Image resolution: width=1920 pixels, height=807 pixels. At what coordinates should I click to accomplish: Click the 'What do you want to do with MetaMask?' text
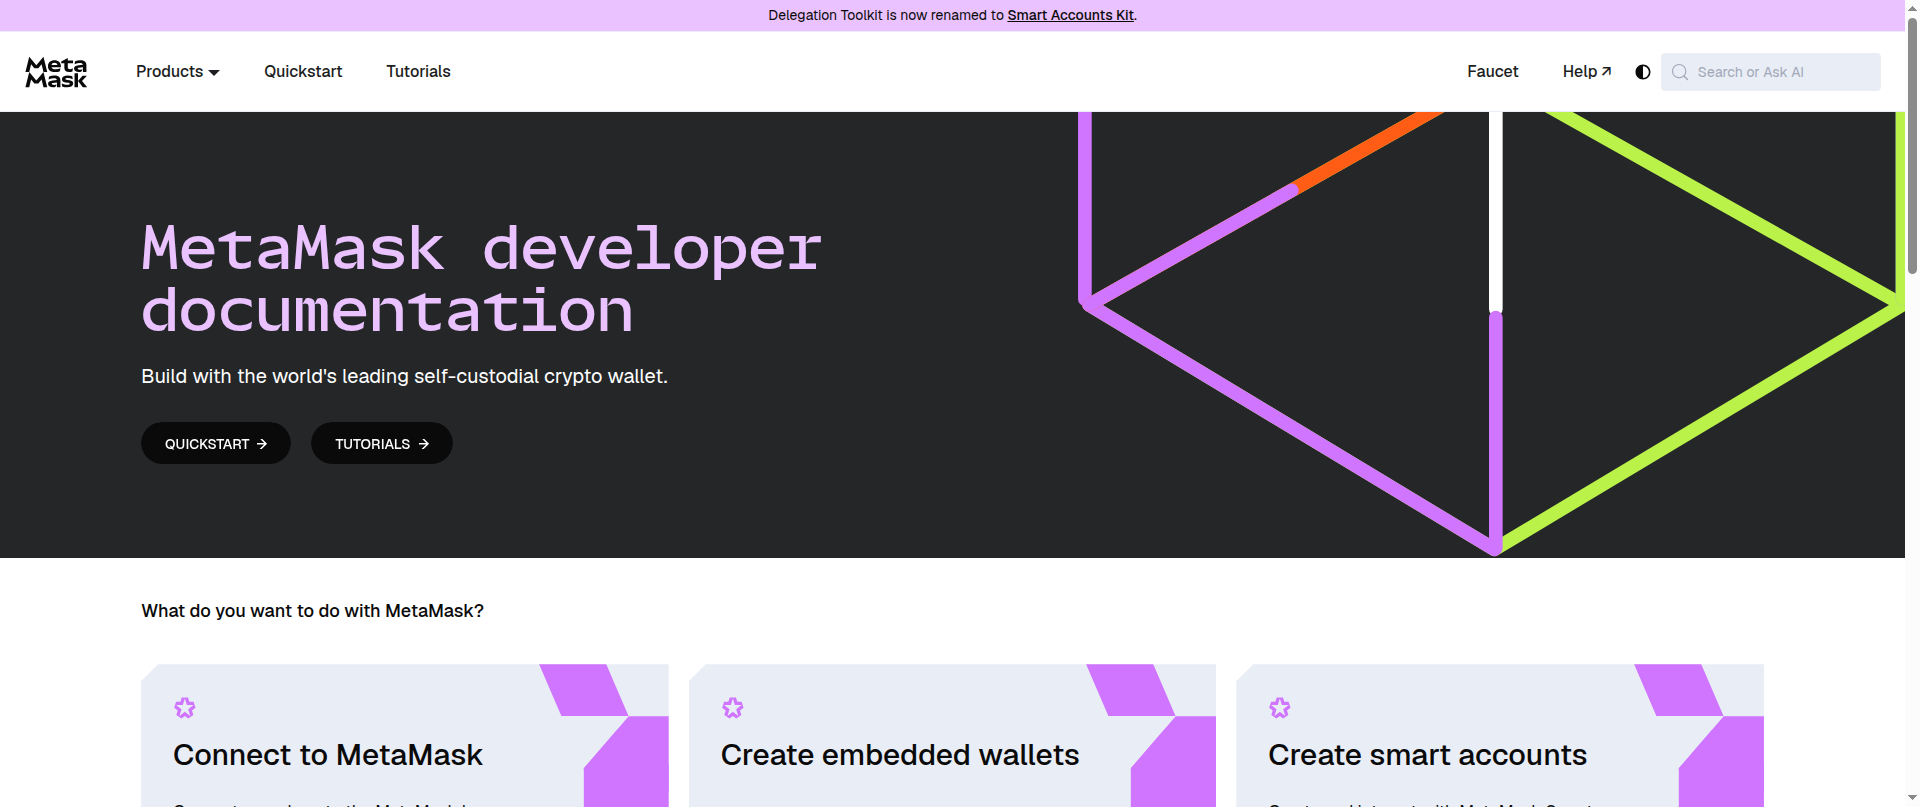[313, 611]
